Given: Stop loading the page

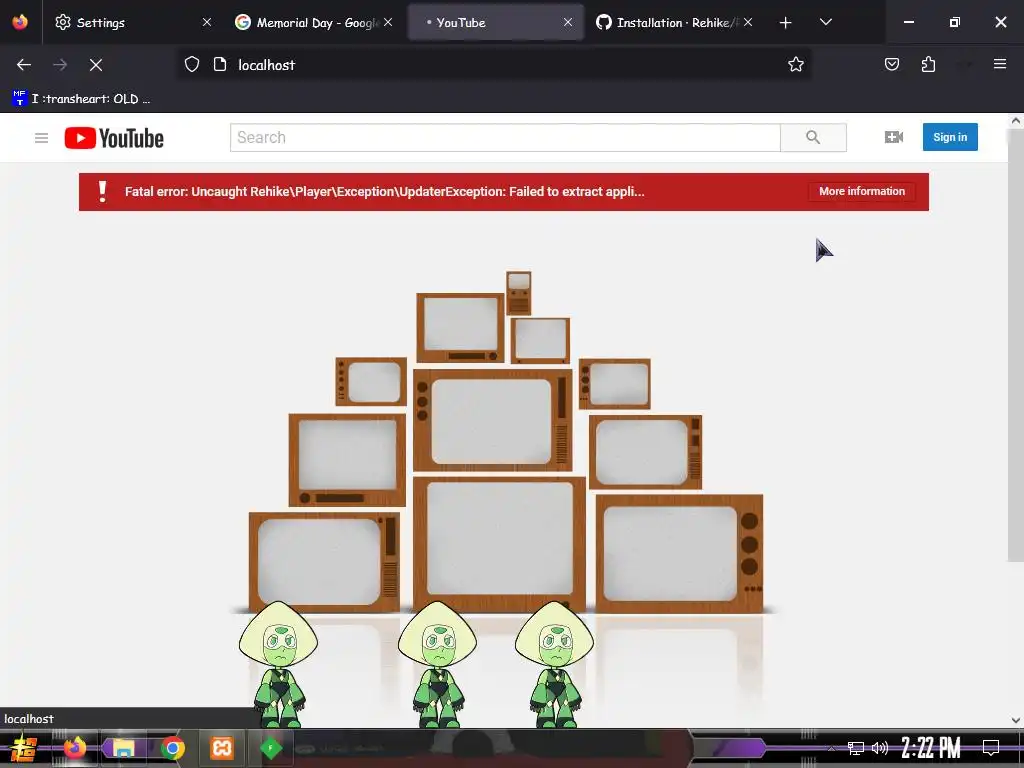Looking at the screenshot, I should (x=96, y=65).
